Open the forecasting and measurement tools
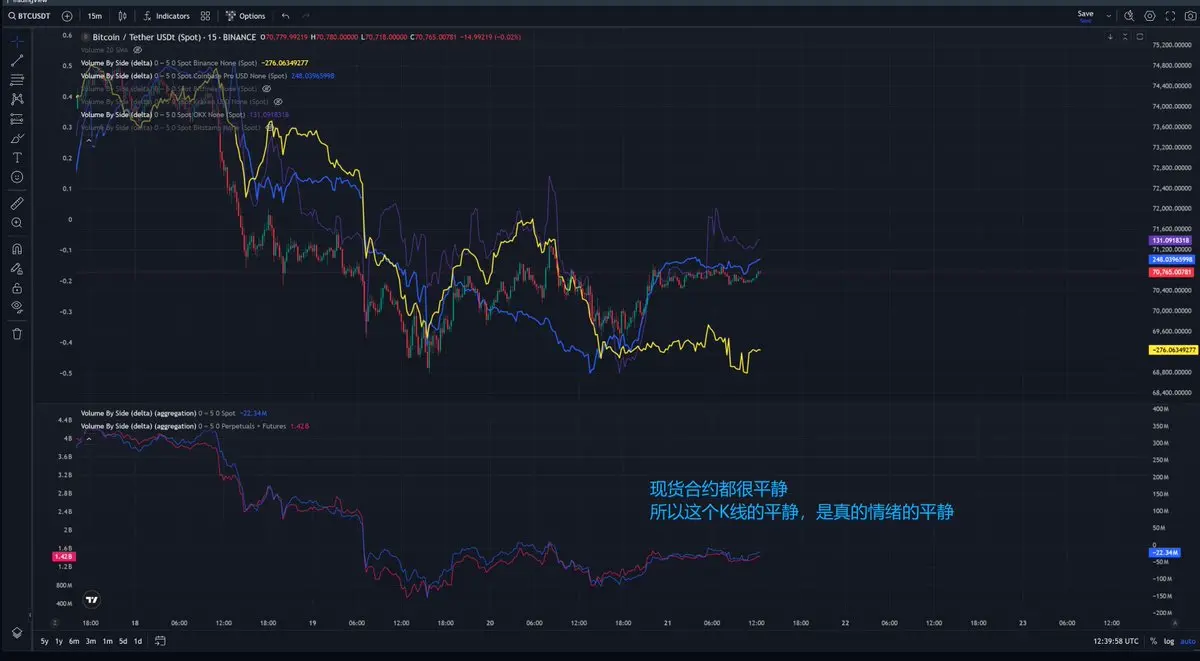Viewport: 1200px width, 661px height. [x=17, y=118]
